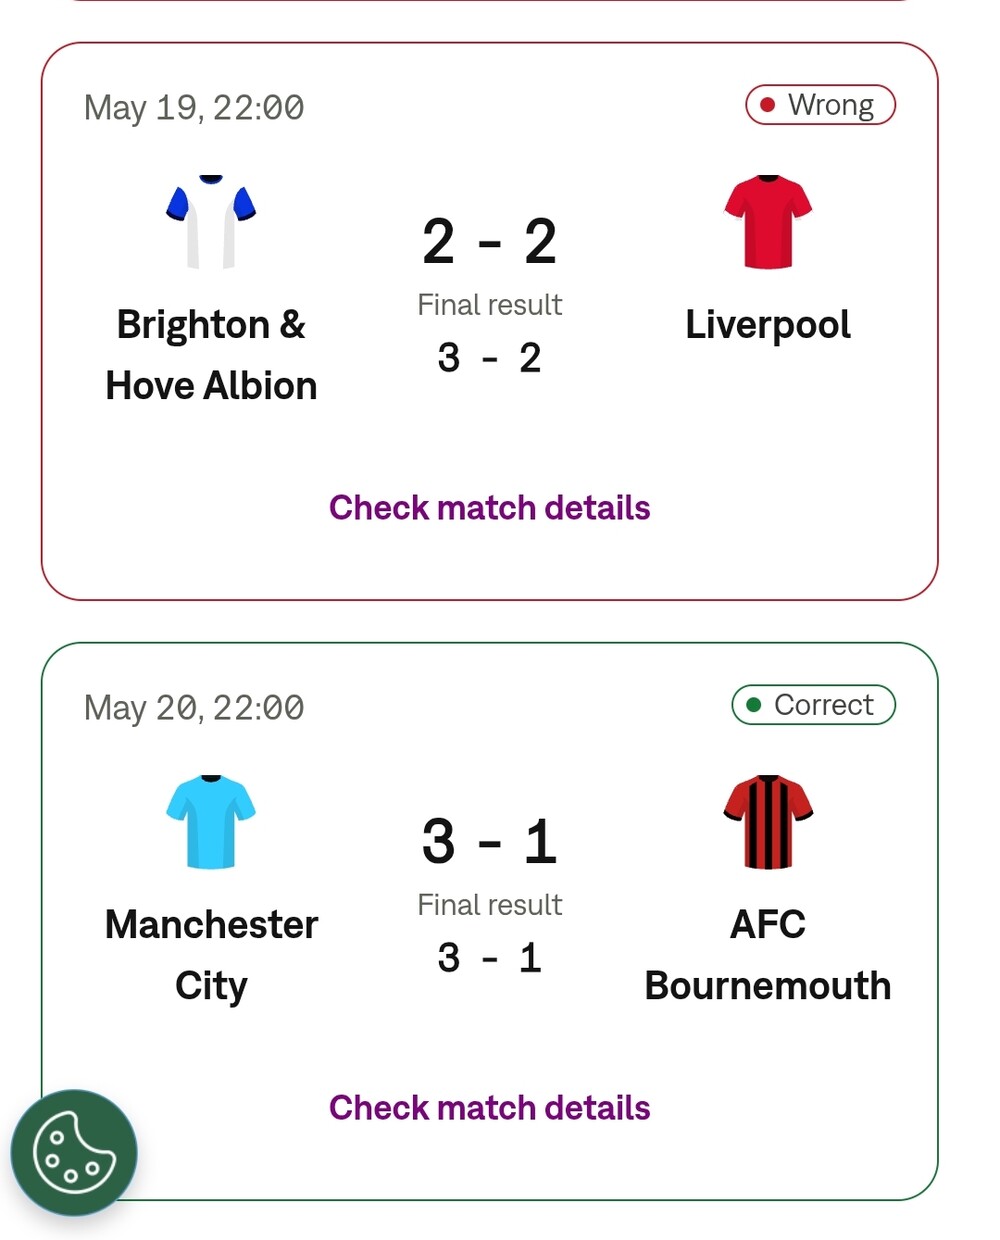This screenshot has height=1240, width=1000.
Task: Click the May 20, 22:00 date label
Action: [194, 707]
